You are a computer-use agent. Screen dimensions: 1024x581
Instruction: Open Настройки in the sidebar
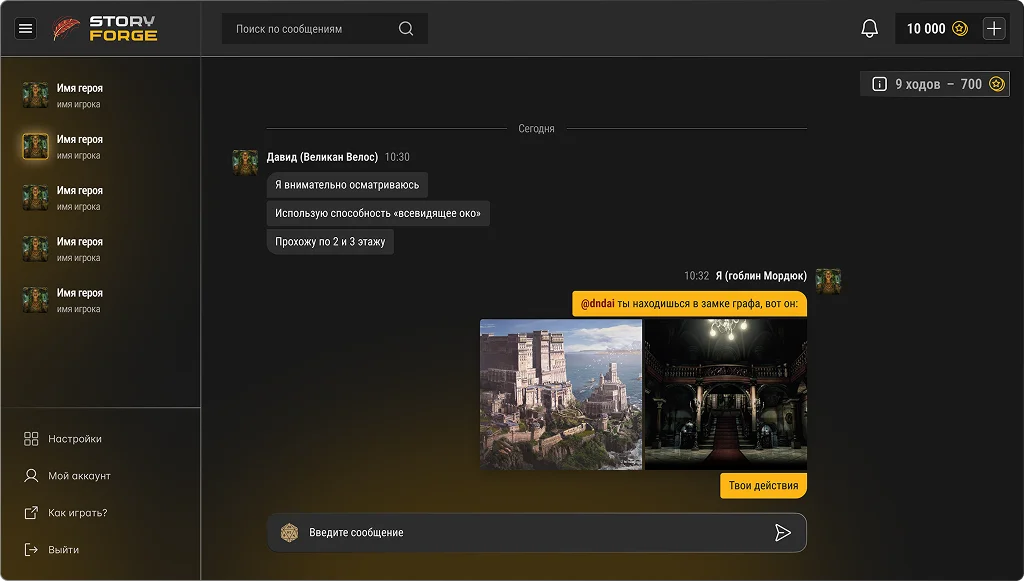(74, 439)
